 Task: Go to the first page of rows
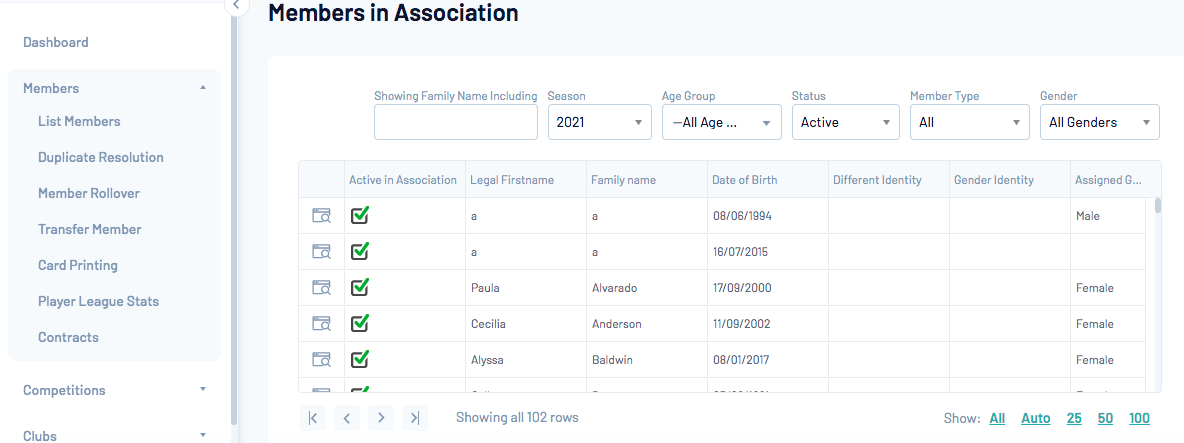313,418
